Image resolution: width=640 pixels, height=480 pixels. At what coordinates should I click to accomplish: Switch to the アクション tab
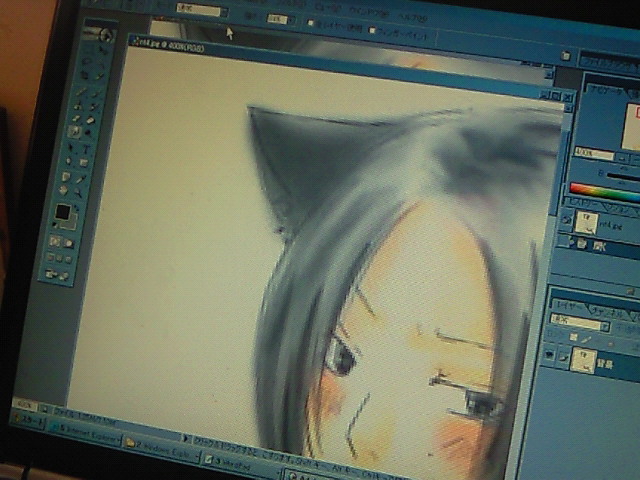tap(621, 209)
